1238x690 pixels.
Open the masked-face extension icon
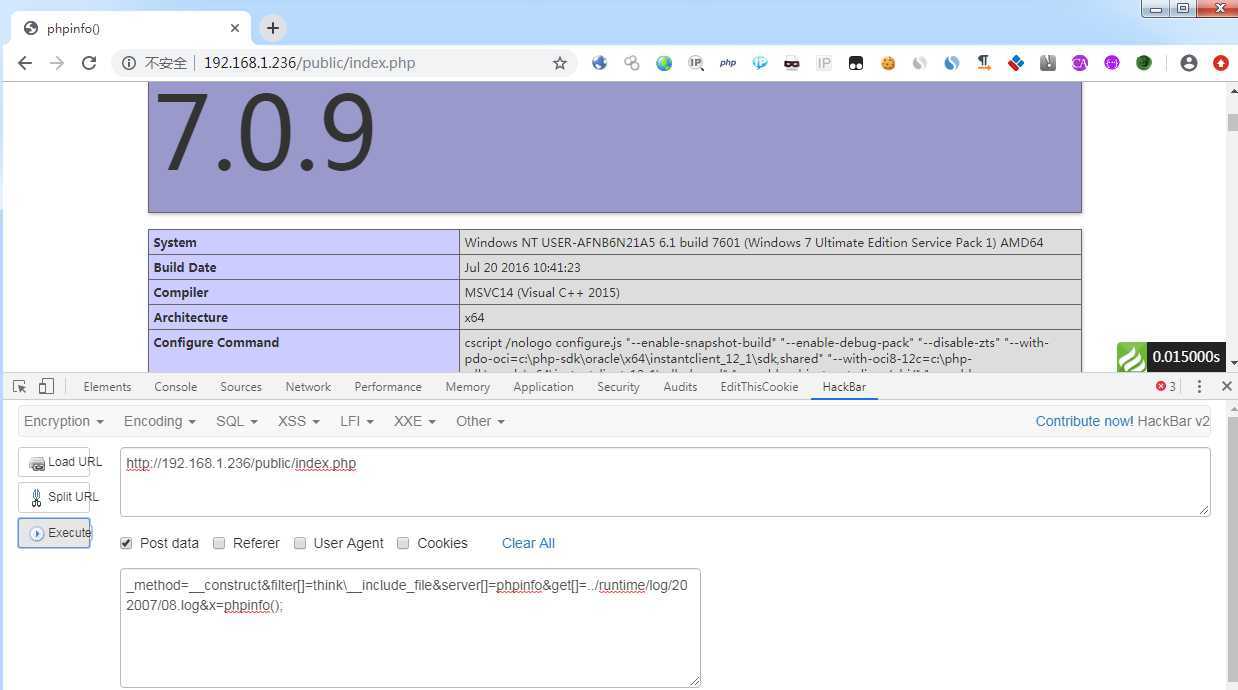[792, 63]
